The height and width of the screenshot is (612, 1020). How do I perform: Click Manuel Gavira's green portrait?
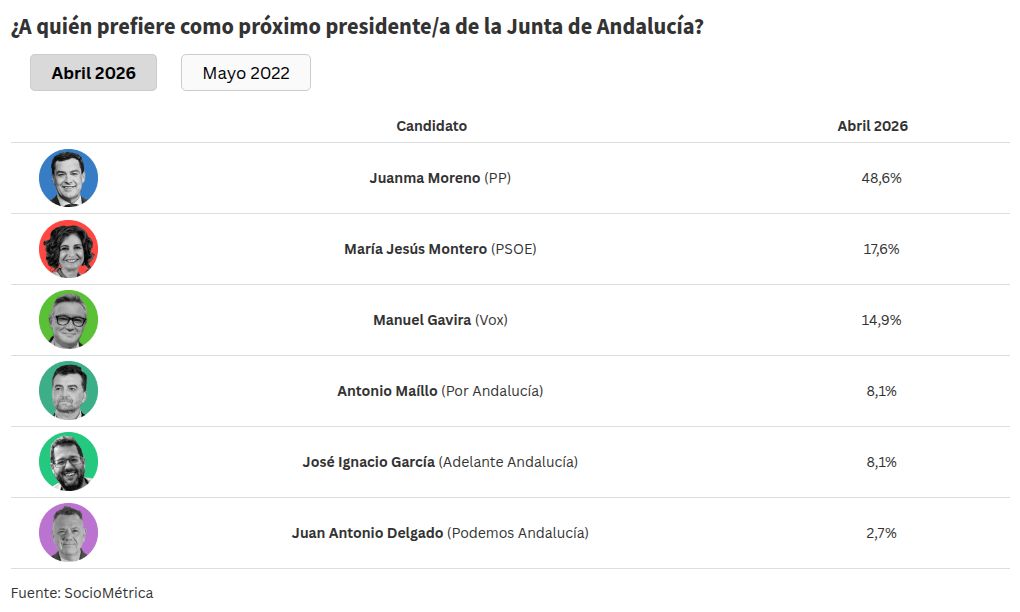pyautogui.click(x=68, y=320)
